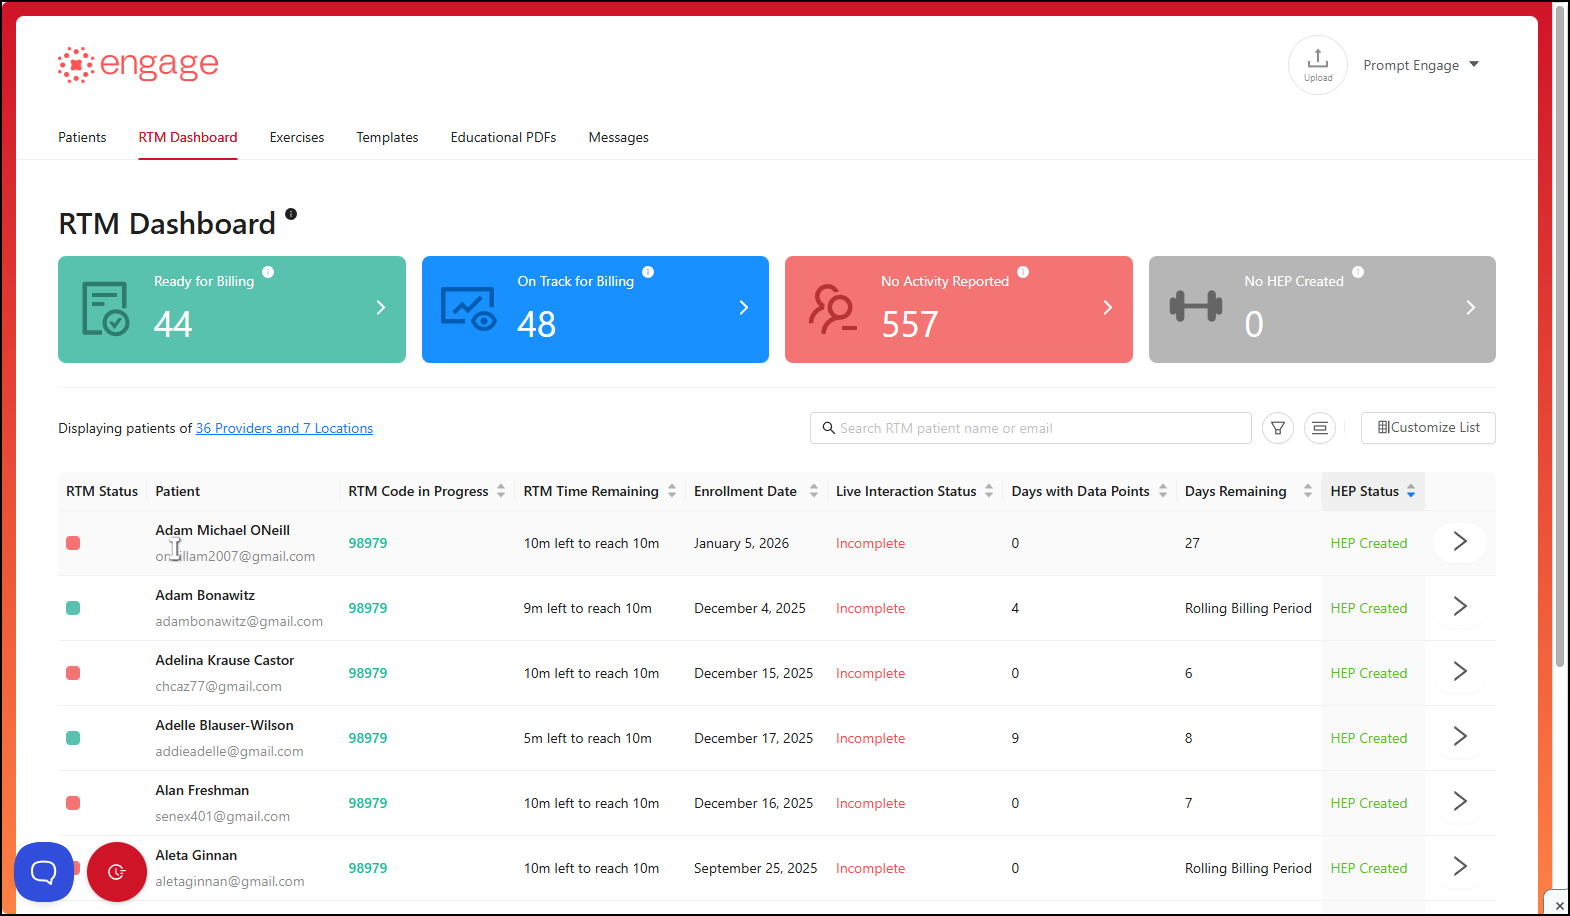The width and height of the screenshot is (1570, 916).
Task: Open the Messages tab
Action: click(618, 137)
